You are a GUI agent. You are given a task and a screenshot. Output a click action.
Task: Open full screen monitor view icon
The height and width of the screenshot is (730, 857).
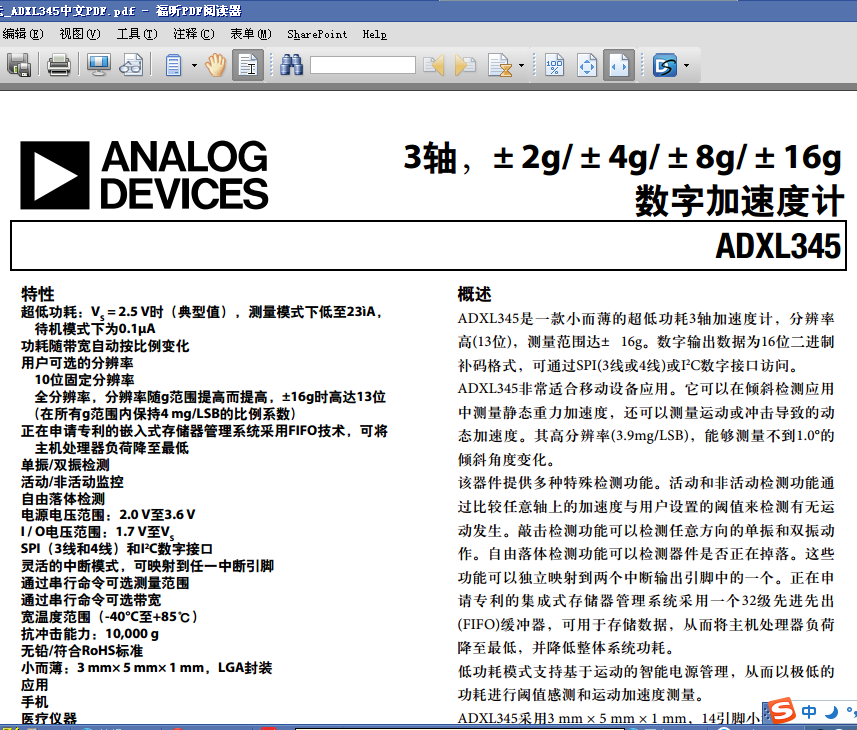[x=98, y=66]
